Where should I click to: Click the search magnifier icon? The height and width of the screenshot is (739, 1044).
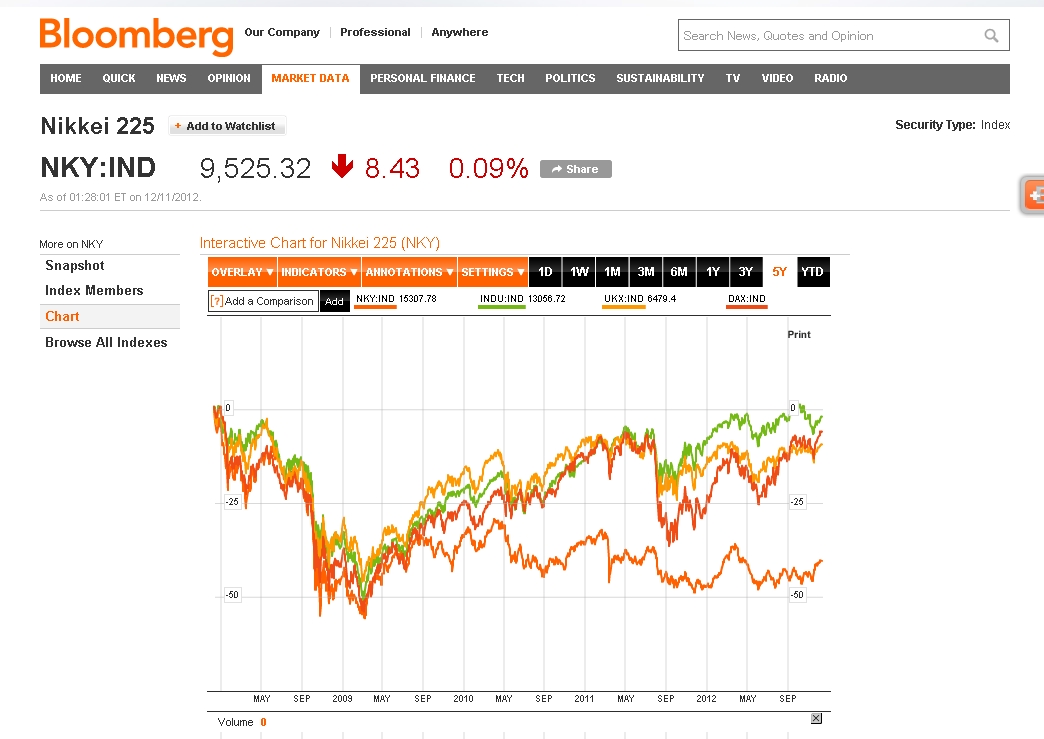click(x=991, y=36)
